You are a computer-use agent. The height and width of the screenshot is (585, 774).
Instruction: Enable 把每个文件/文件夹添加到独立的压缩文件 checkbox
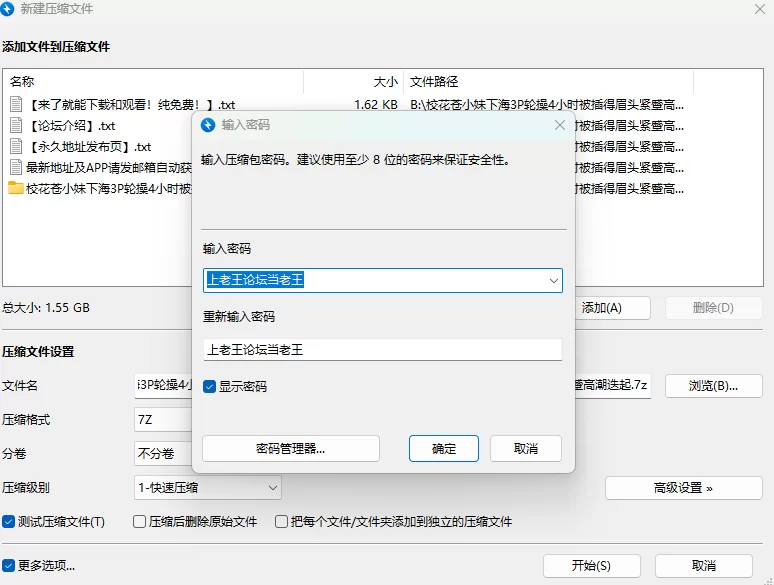[x=281, y=521]
